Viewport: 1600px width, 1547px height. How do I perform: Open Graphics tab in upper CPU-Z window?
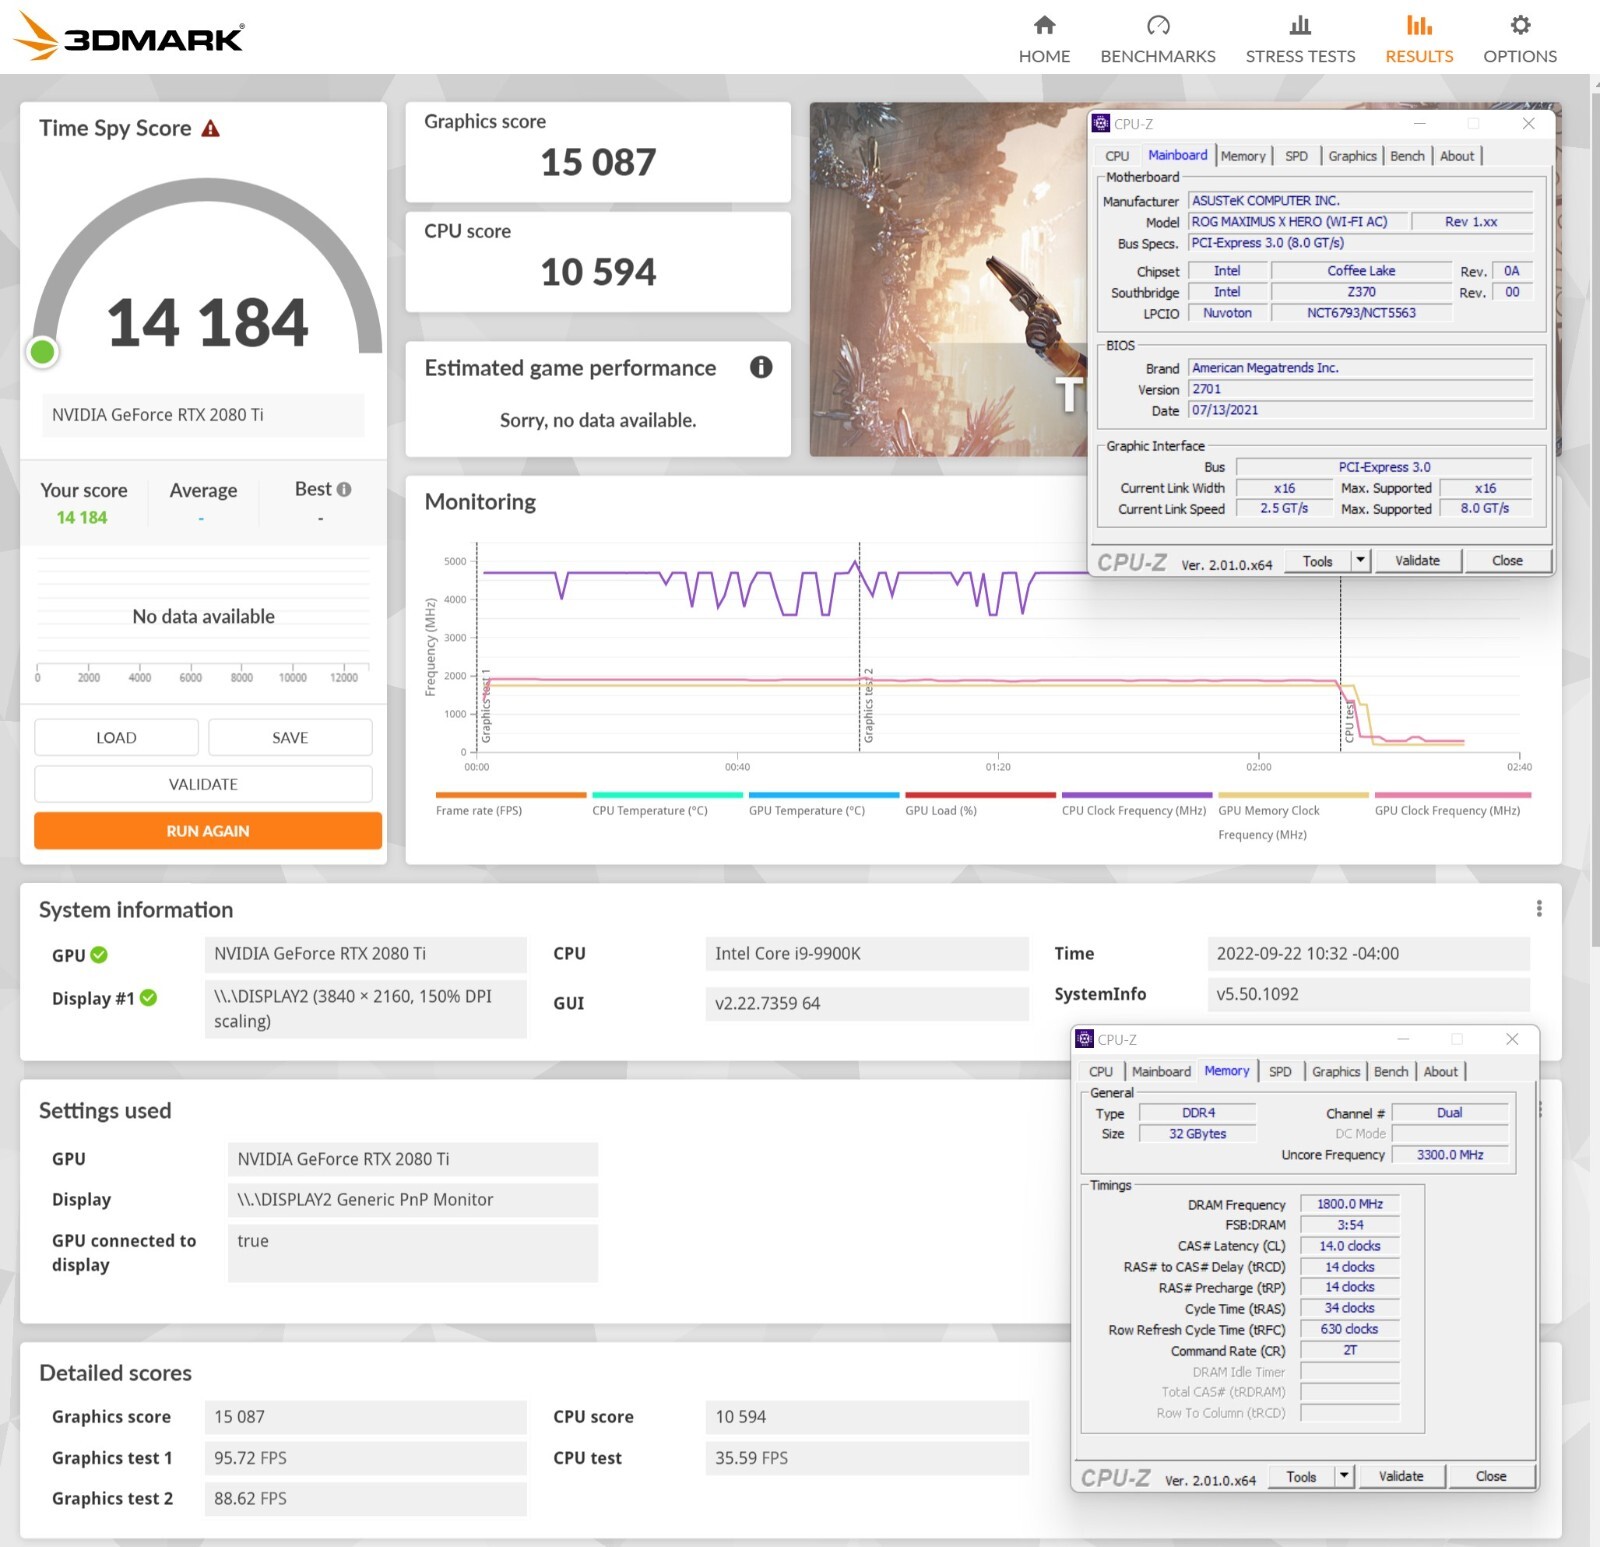[1352, 156]
